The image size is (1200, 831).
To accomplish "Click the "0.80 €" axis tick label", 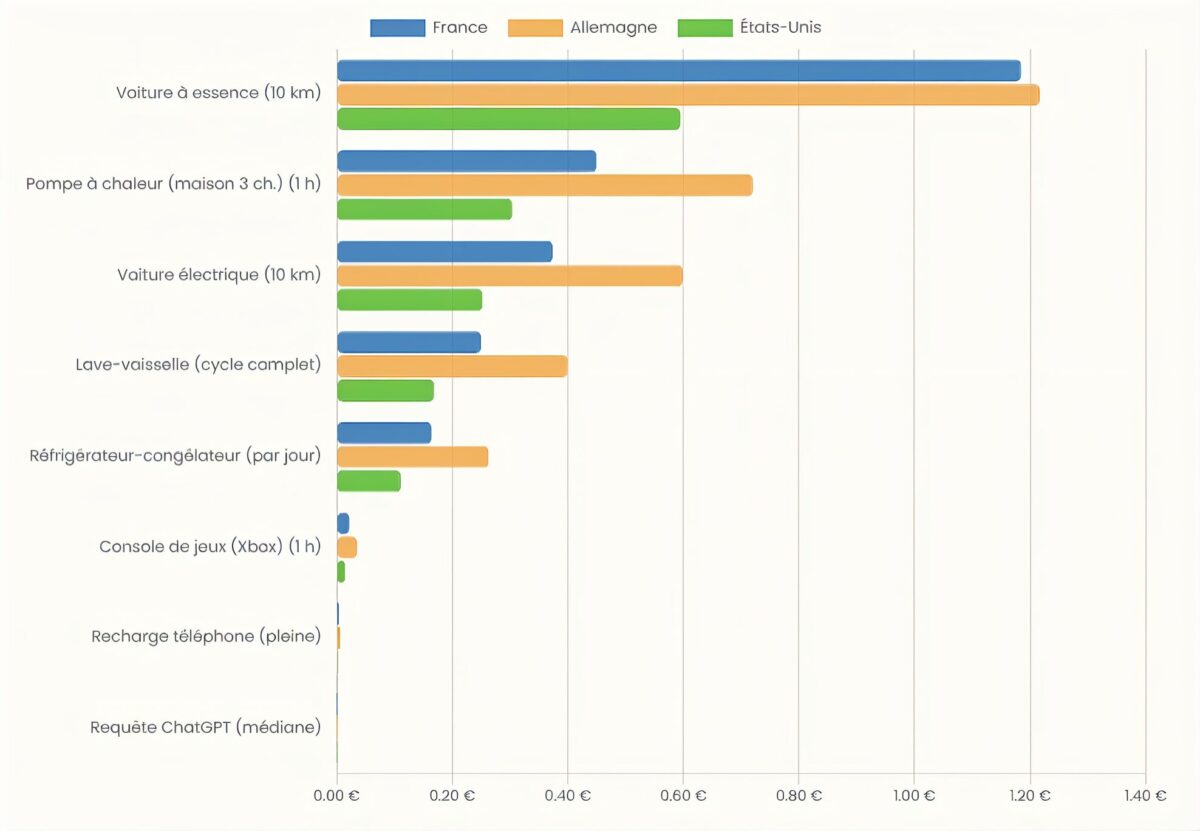I will tap(800, 796).
